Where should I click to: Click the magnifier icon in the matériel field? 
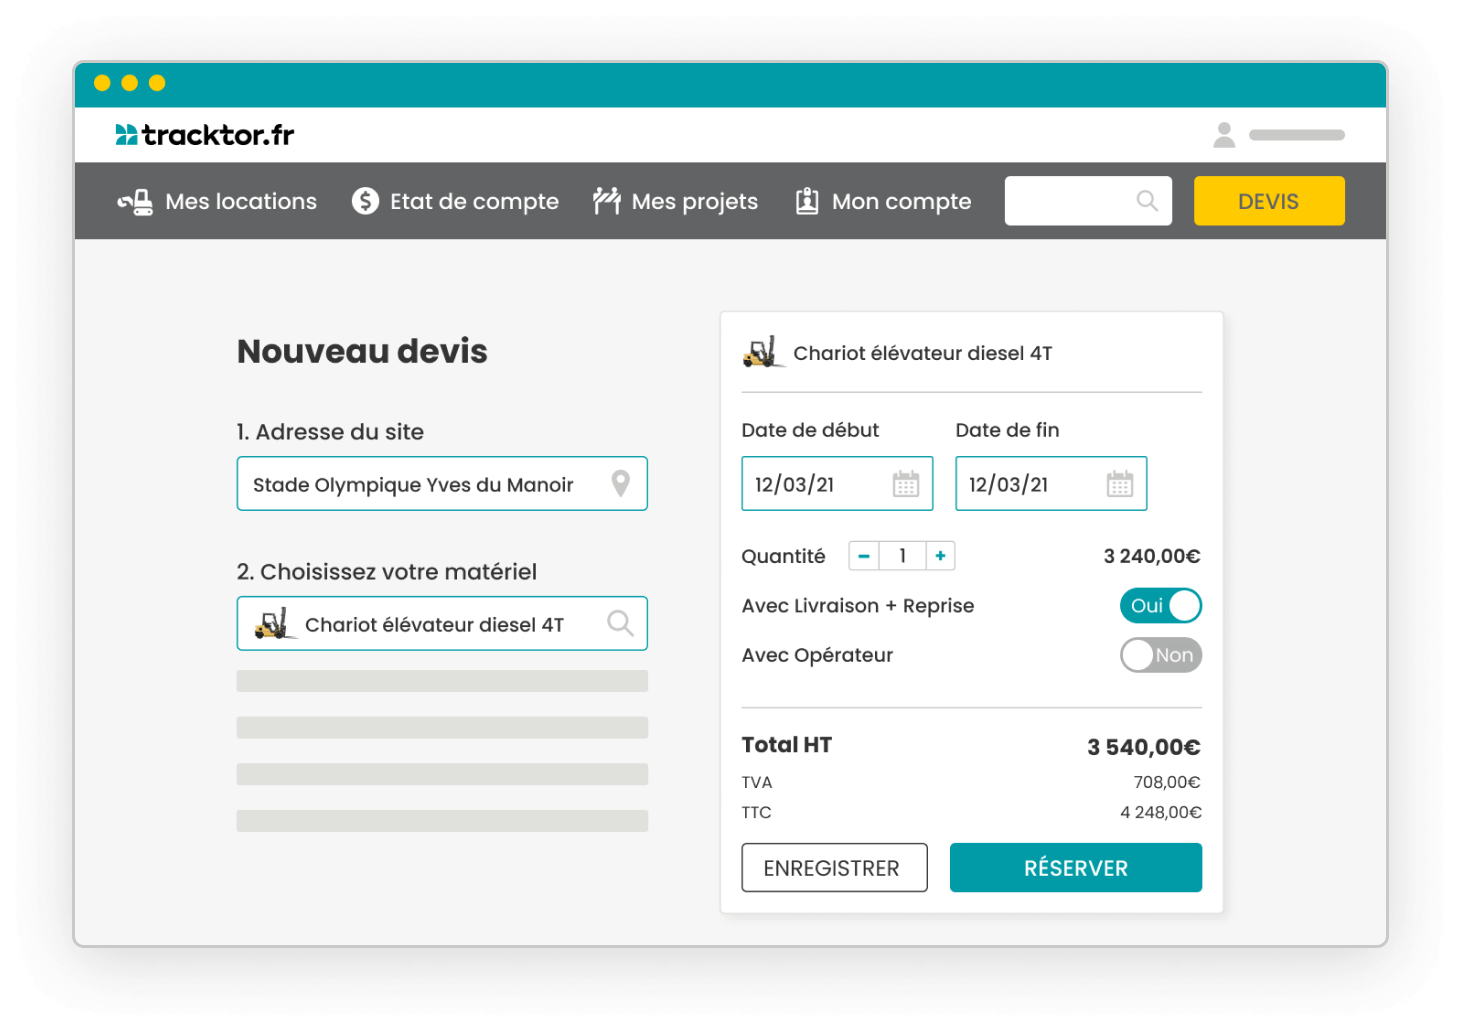(x=620, y=623)
